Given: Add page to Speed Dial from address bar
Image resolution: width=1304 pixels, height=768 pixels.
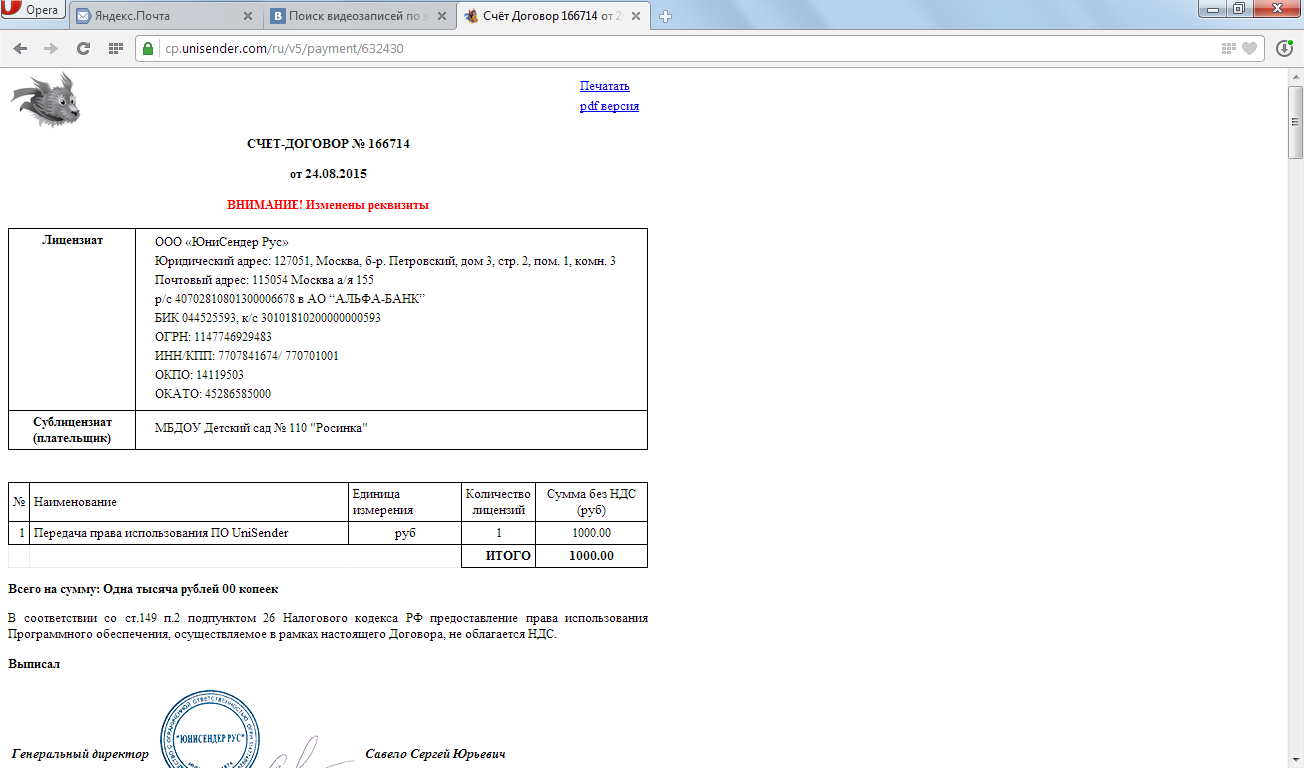Looking at the screenshot, I should [x=1229, y=48].
